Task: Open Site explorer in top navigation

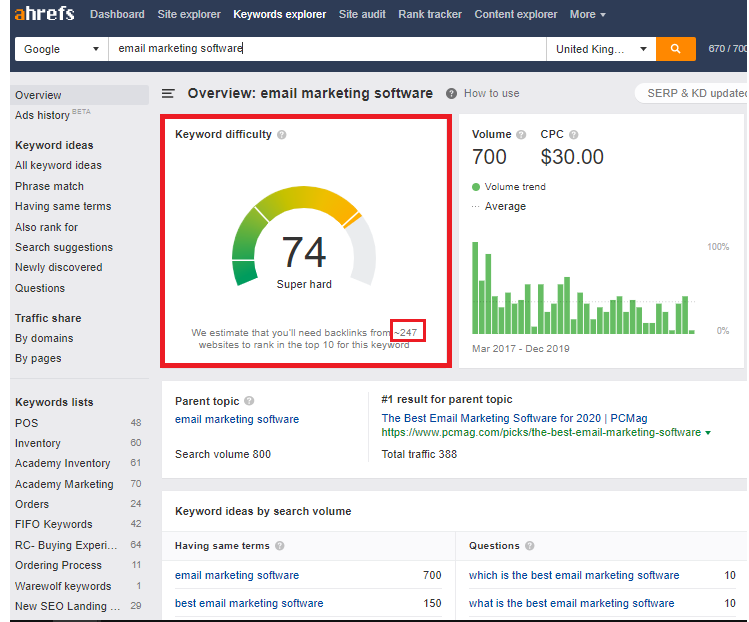Action: pos(189,14)
